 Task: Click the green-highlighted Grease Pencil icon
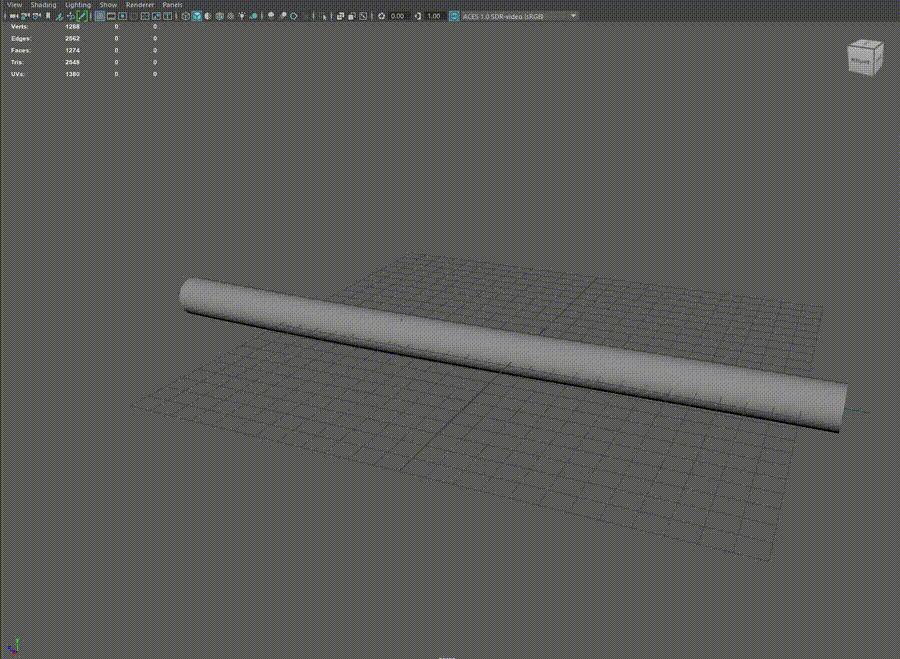click(82, 16)
